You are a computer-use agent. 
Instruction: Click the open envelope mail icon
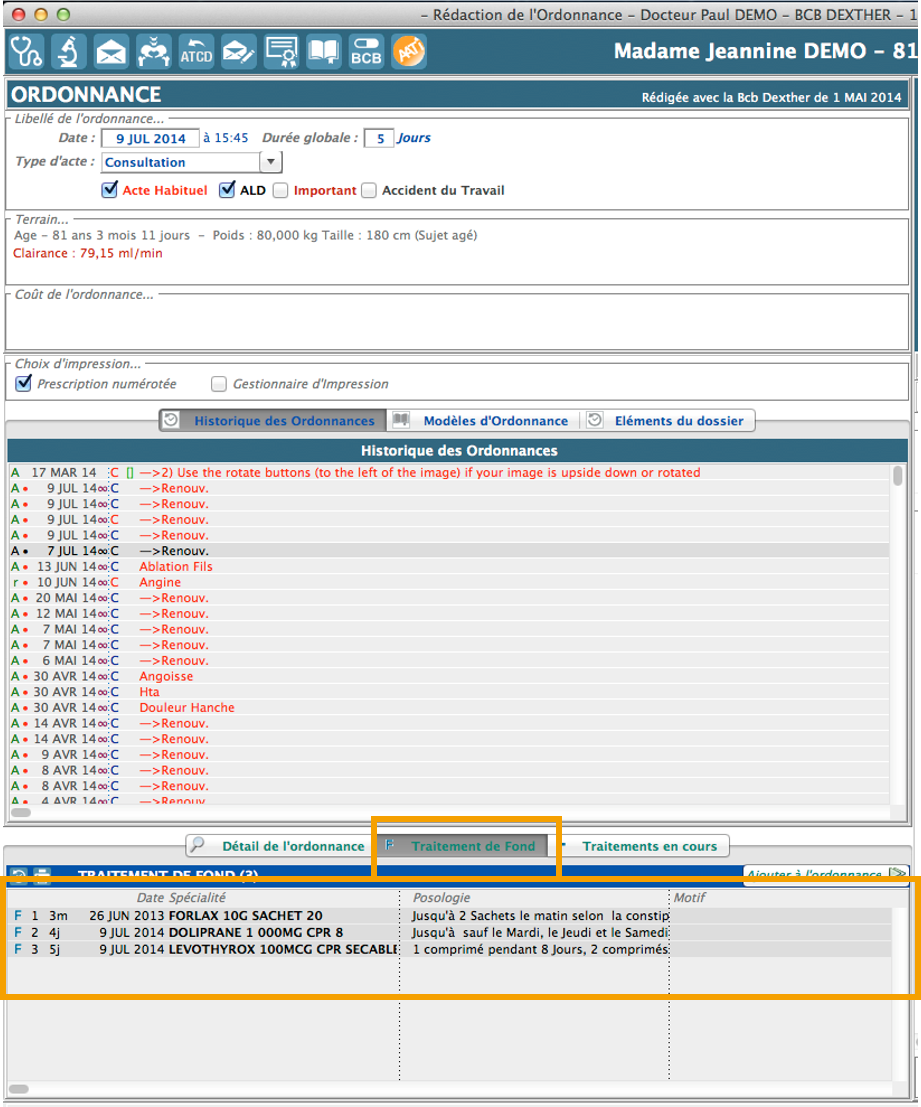tap(111, 51)
